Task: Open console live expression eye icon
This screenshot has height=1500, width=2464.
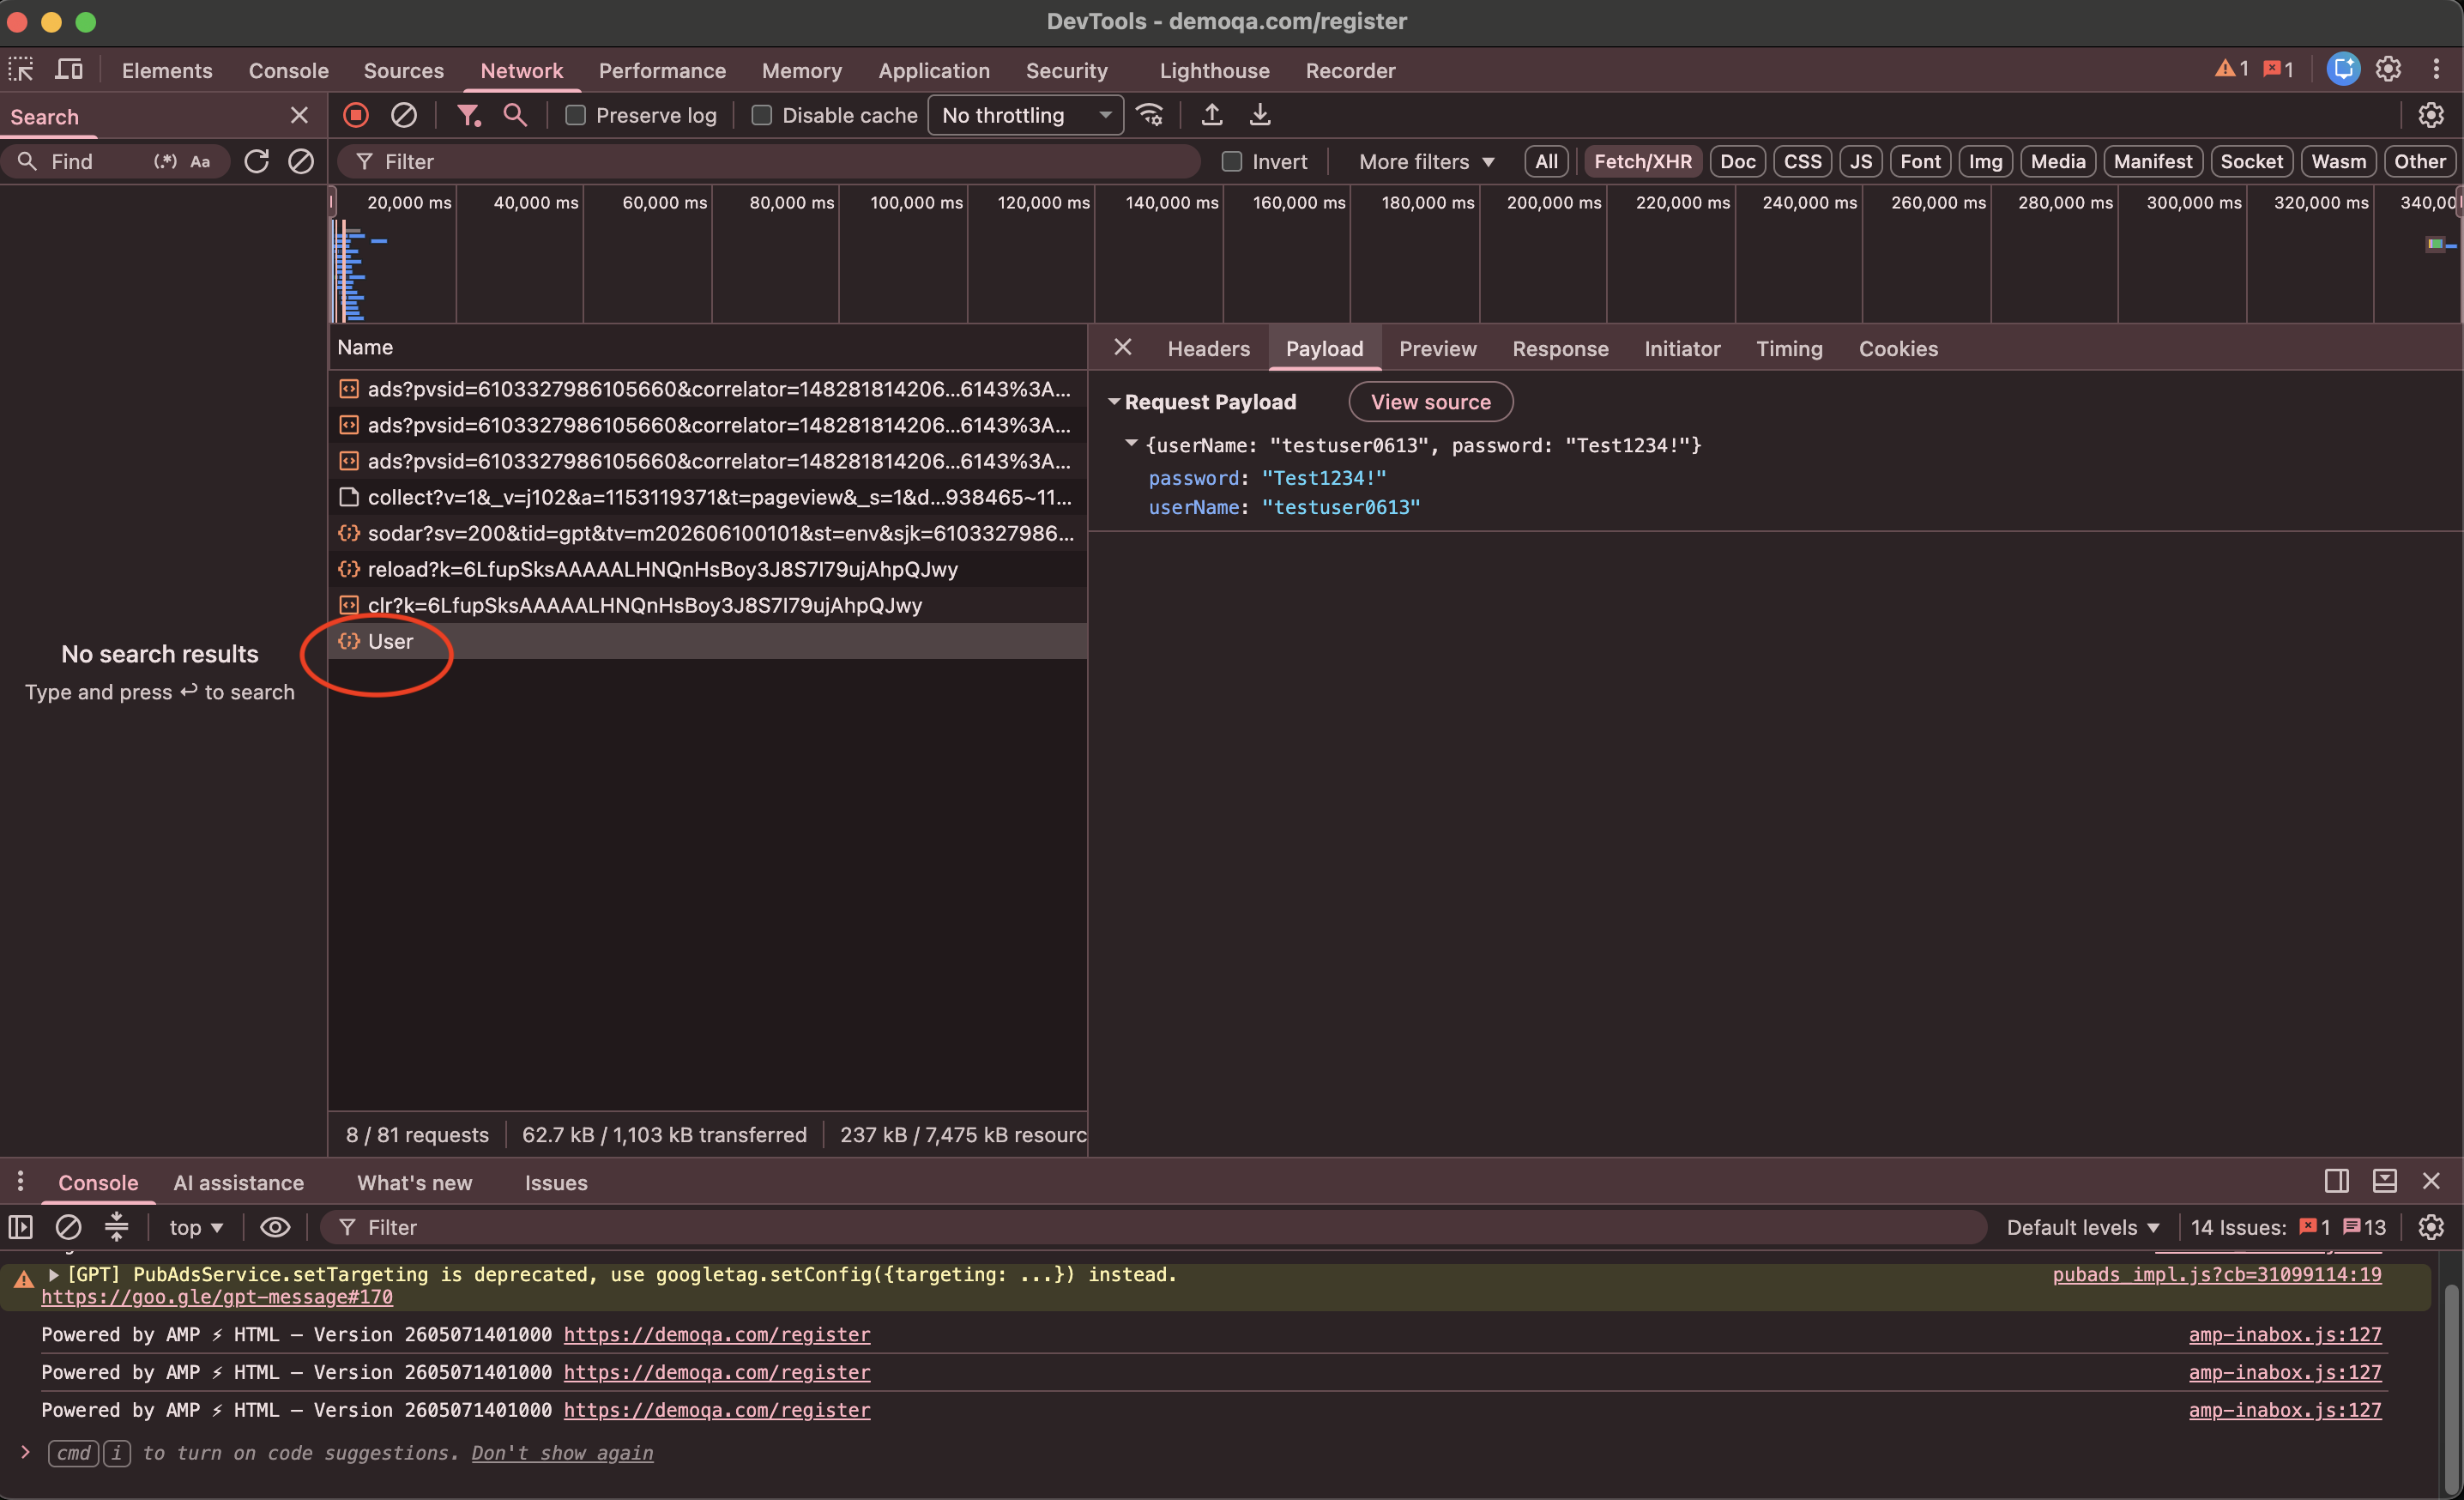Action: [x=275, y=1227]
